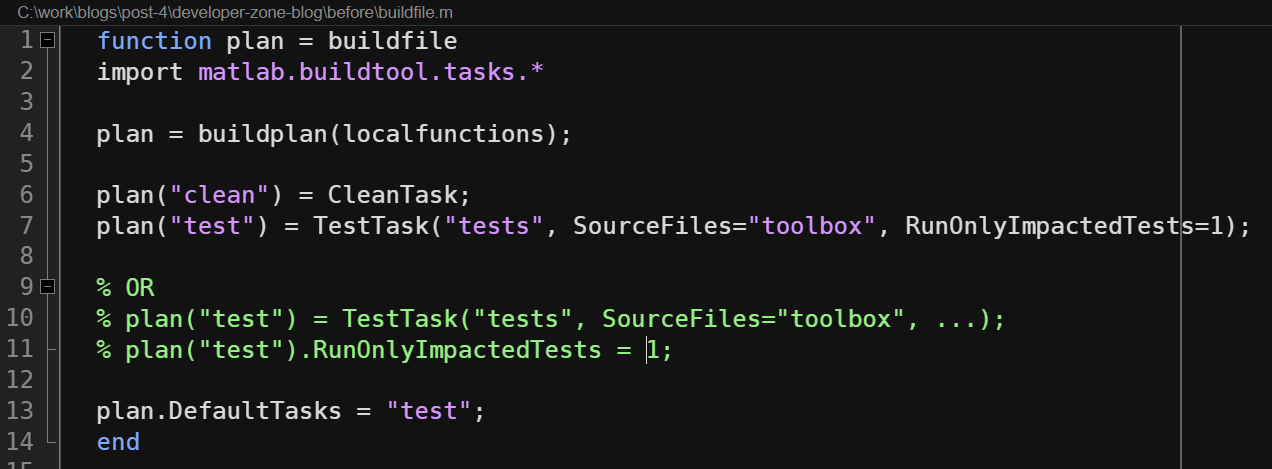
Task: Click the matlab.buildtool.tasks.* import text
Action: point(371,72)
